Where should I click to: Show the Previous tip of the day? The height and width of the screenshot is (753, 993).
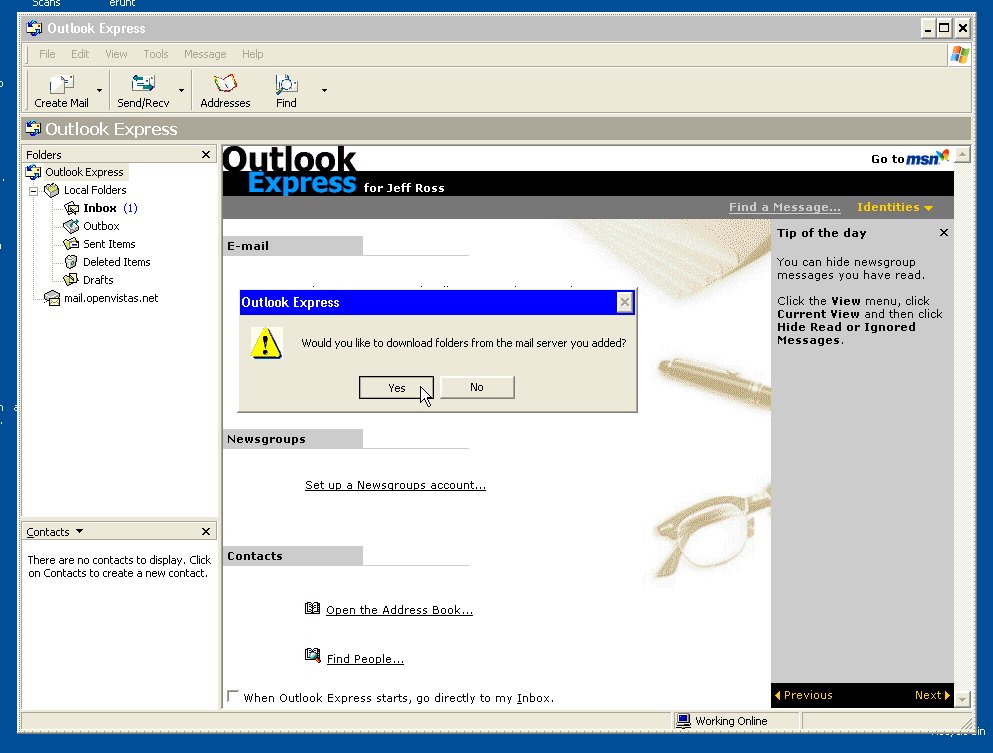point(804,695)
